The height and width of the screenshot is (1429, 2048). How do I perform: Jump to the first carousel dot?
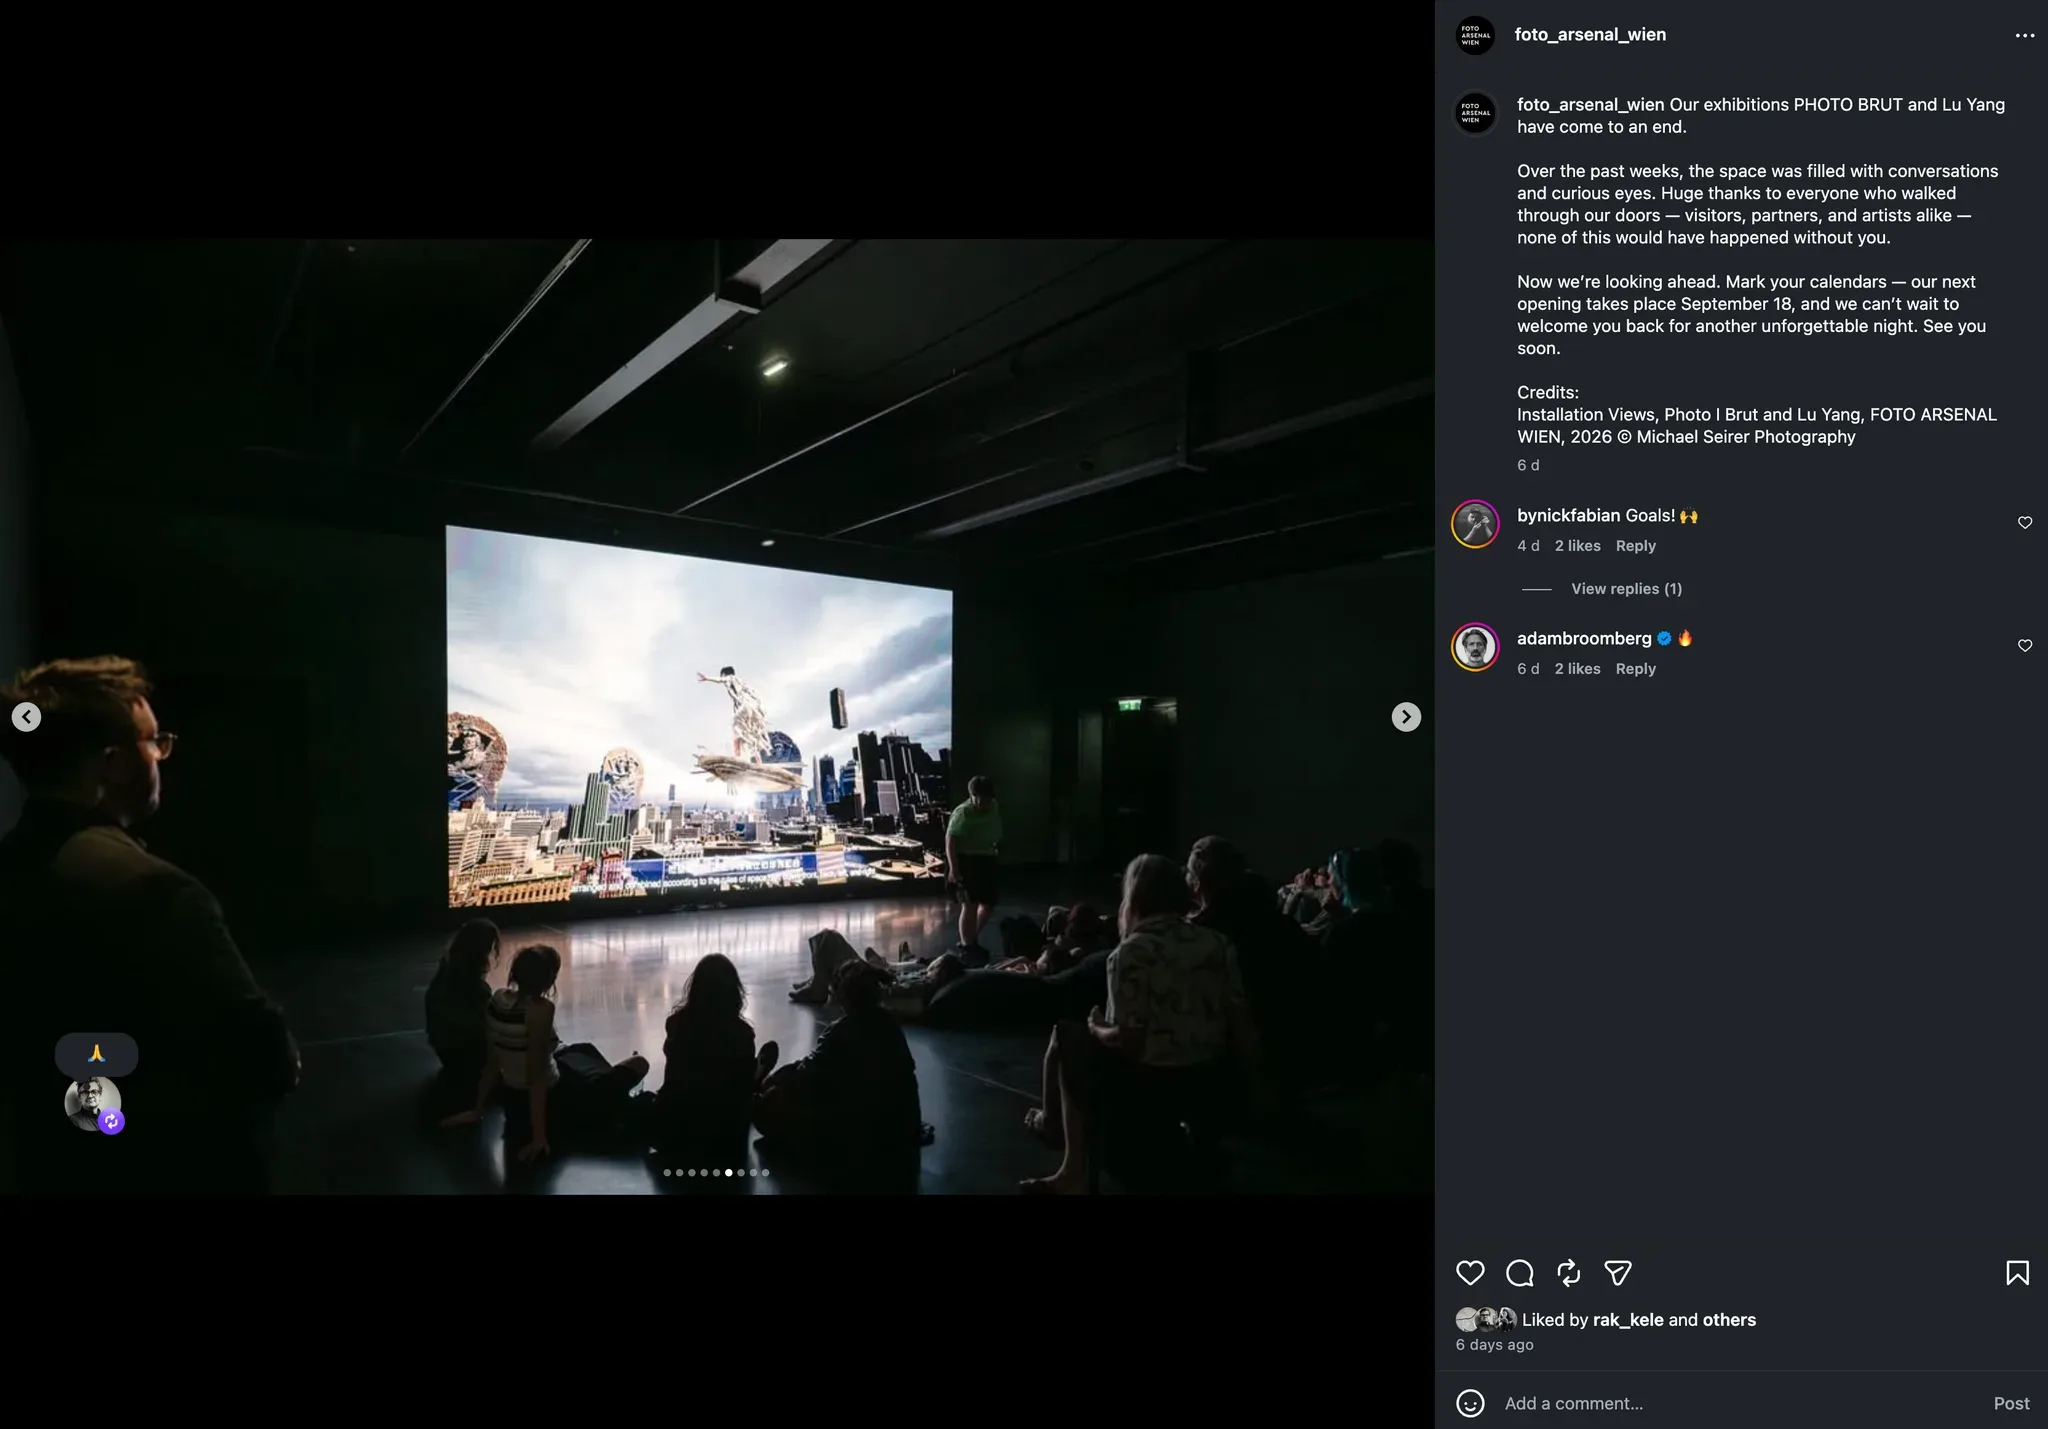tap(667, 1173)
